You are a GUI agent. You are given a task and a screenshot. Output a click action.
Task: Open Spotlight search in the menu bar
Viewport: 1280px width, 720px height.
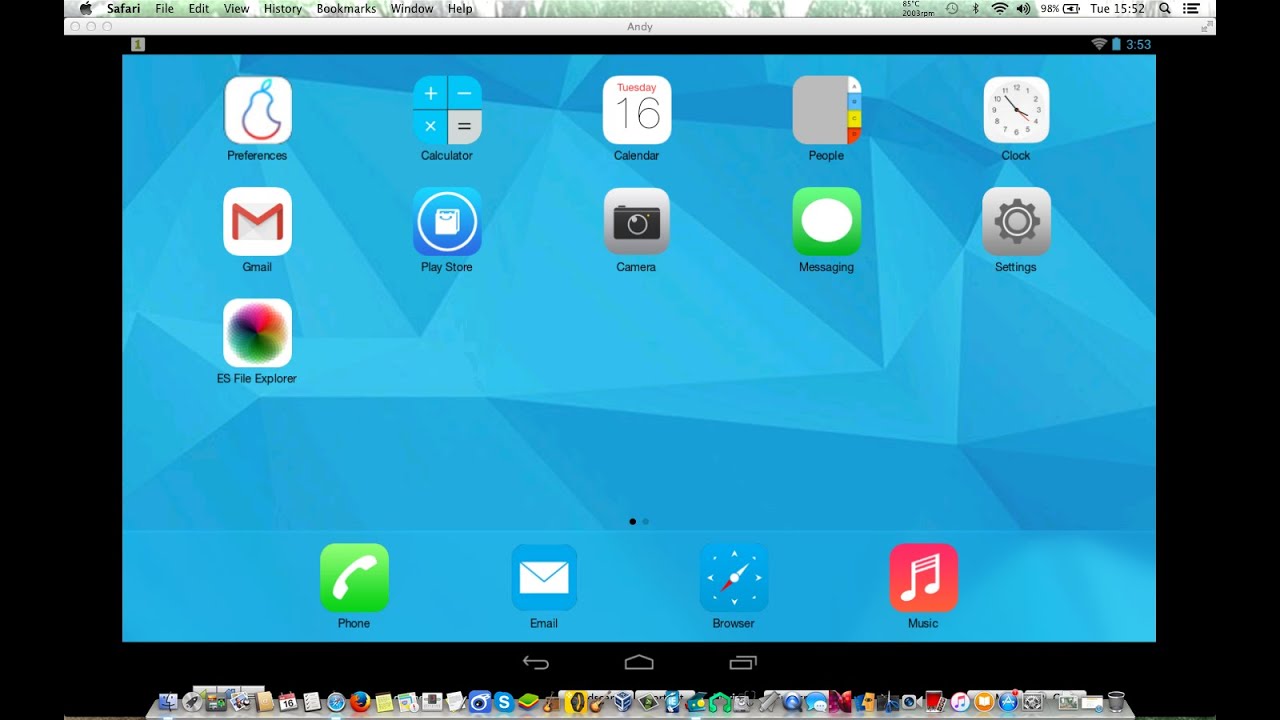click(1164, 9)
